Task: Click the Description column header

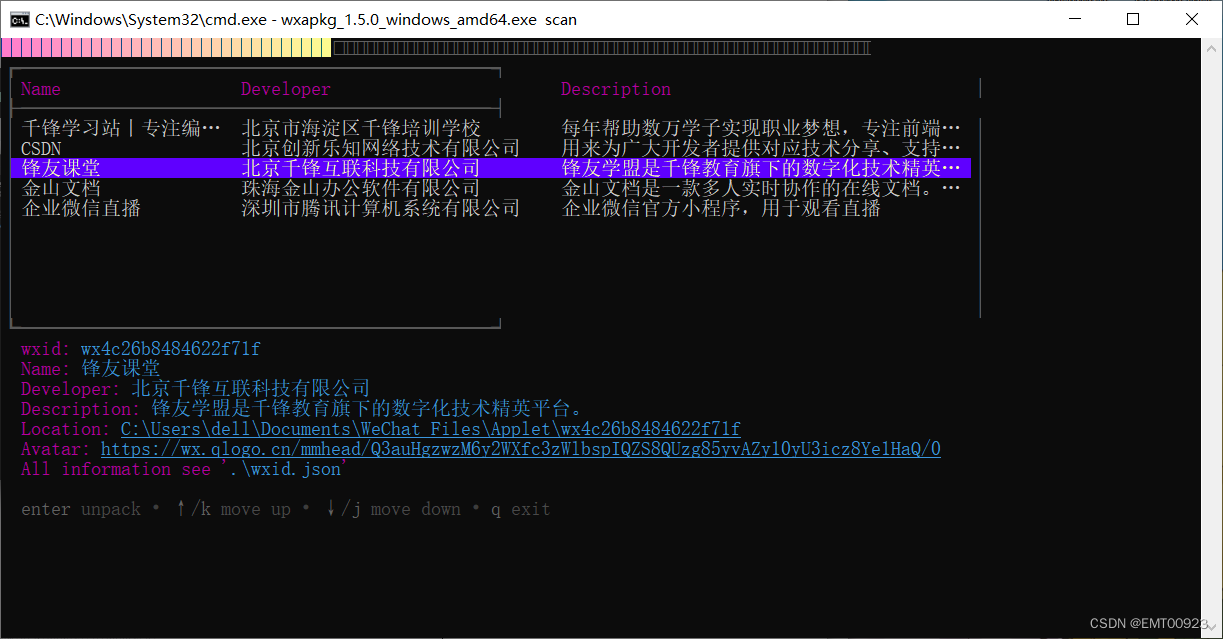Action: click(x=616, y=89)
